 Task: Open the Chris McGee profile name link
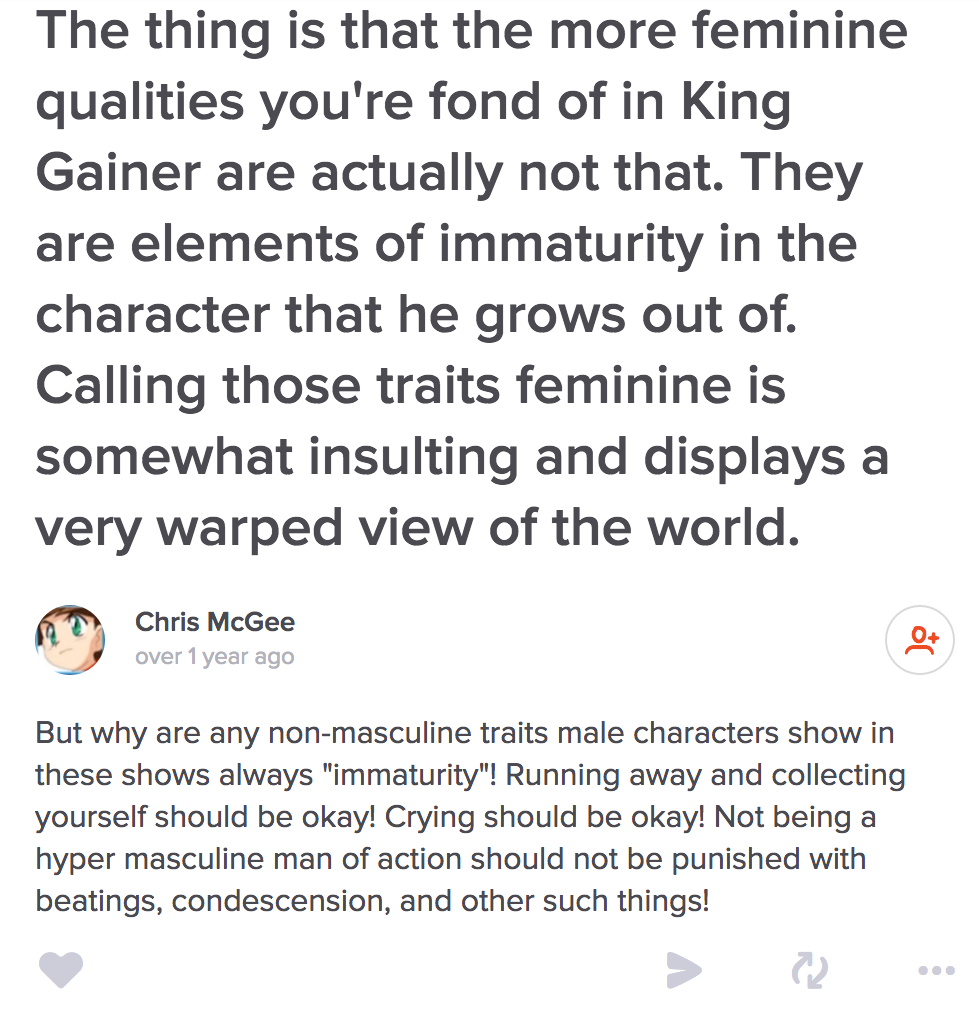pos(215,622)
